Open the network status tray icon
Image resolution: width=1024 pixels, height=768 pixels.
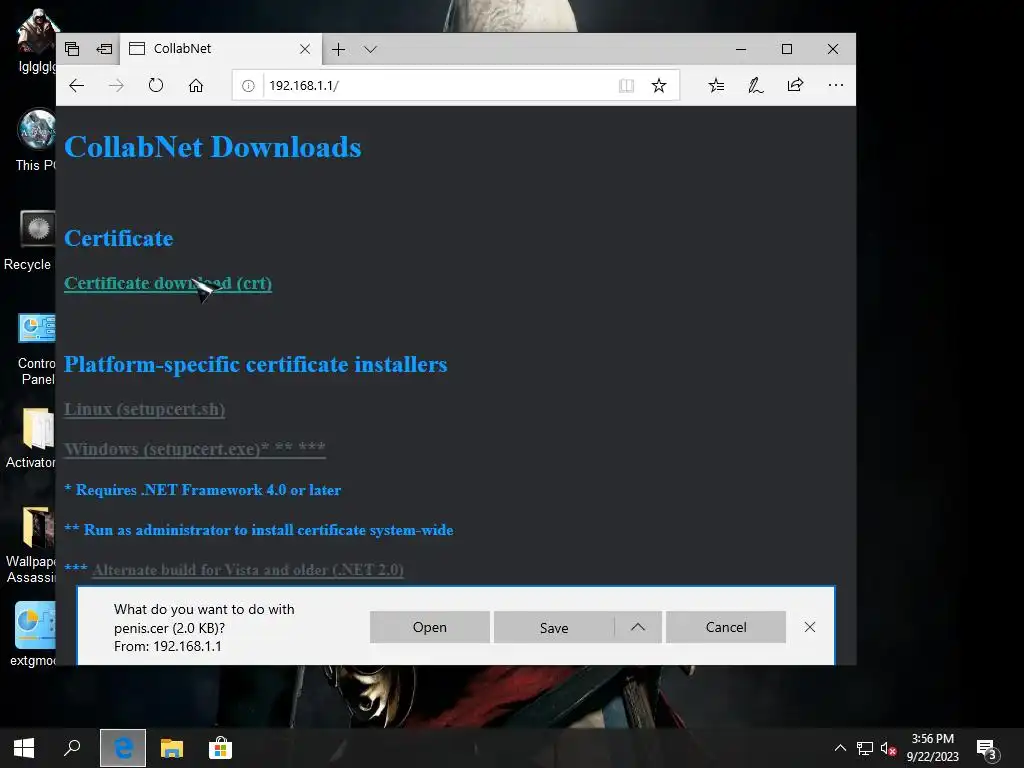[x=865, y=748]
